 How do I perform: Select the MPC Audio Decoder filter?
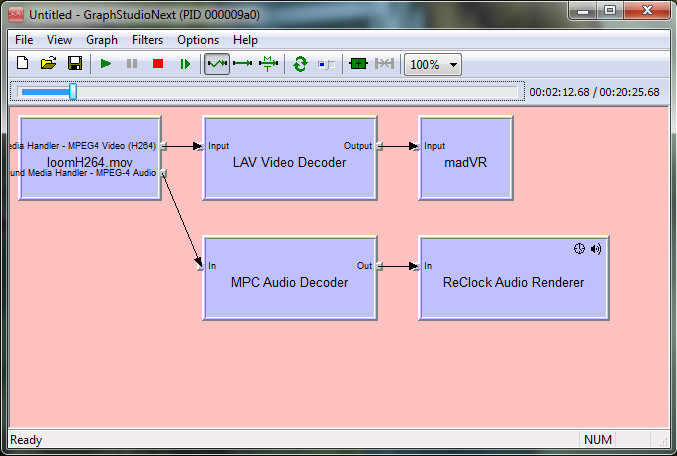tap(290, 278)
